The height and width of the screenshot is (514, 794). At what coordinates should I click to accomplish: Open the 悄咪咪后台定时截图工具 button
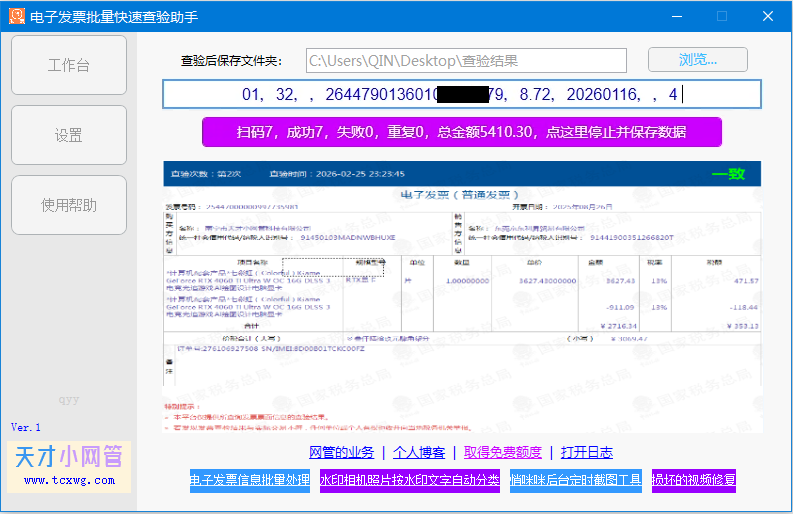pos(575,480)
